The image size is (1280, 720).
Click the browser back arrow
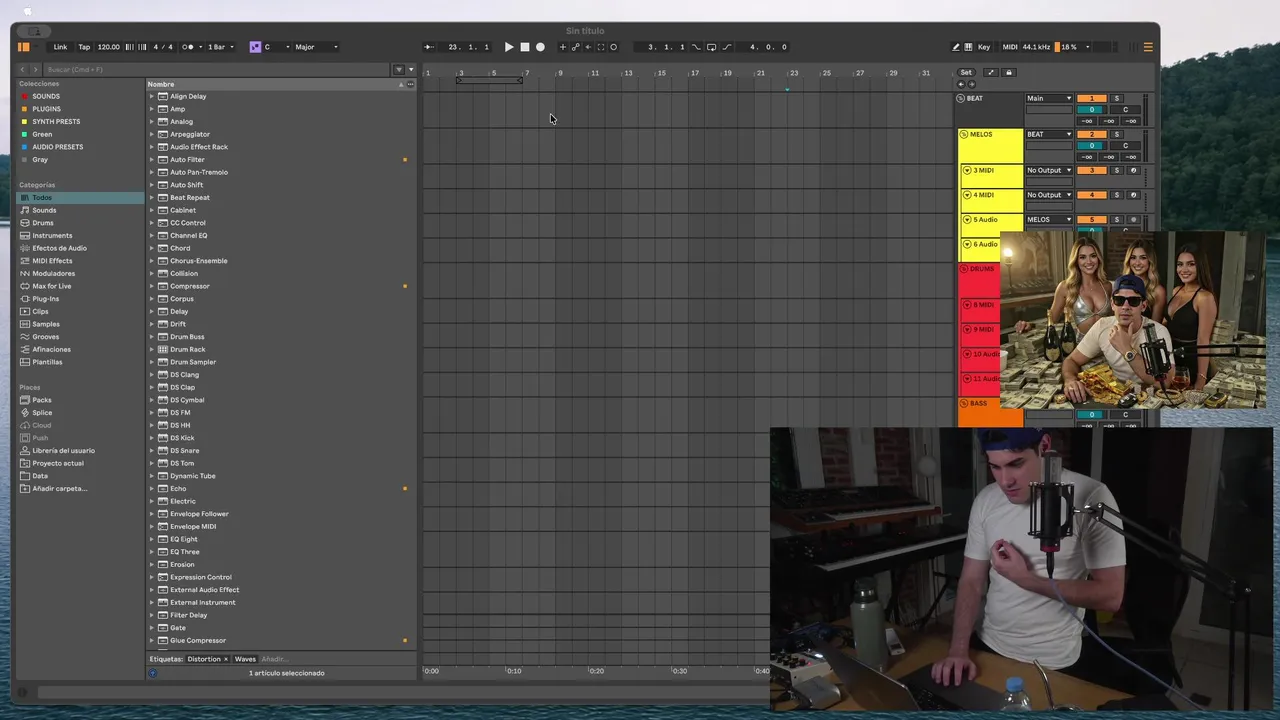pos(23,69)
